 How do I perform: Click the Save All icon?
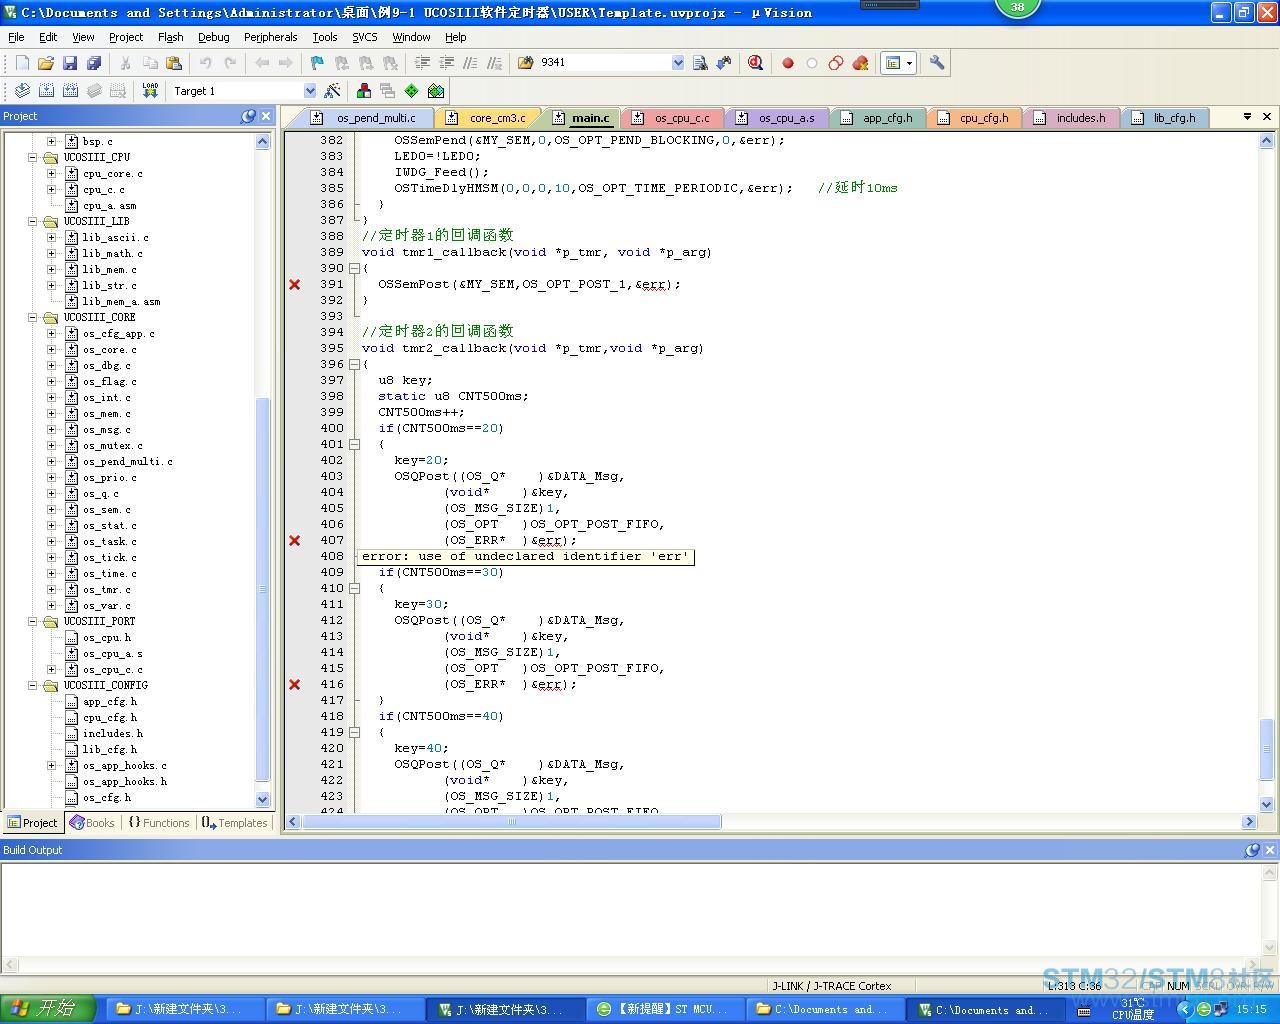click(94, 63)
